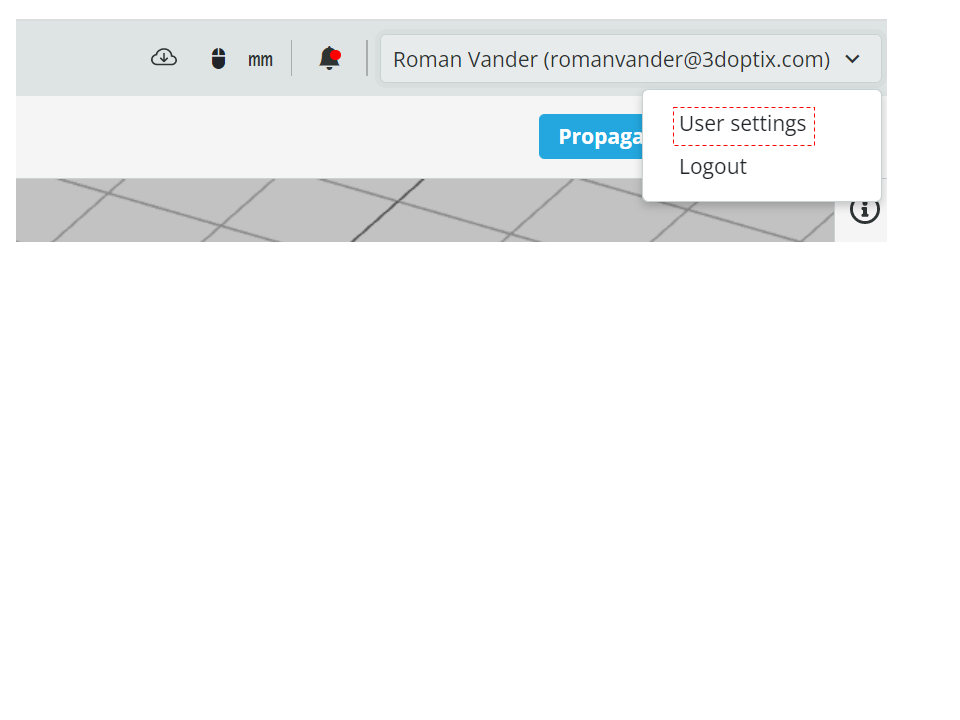Click the dark grid axis line
Viewport: 960px width, 720px height.
[x=388, y=210]
